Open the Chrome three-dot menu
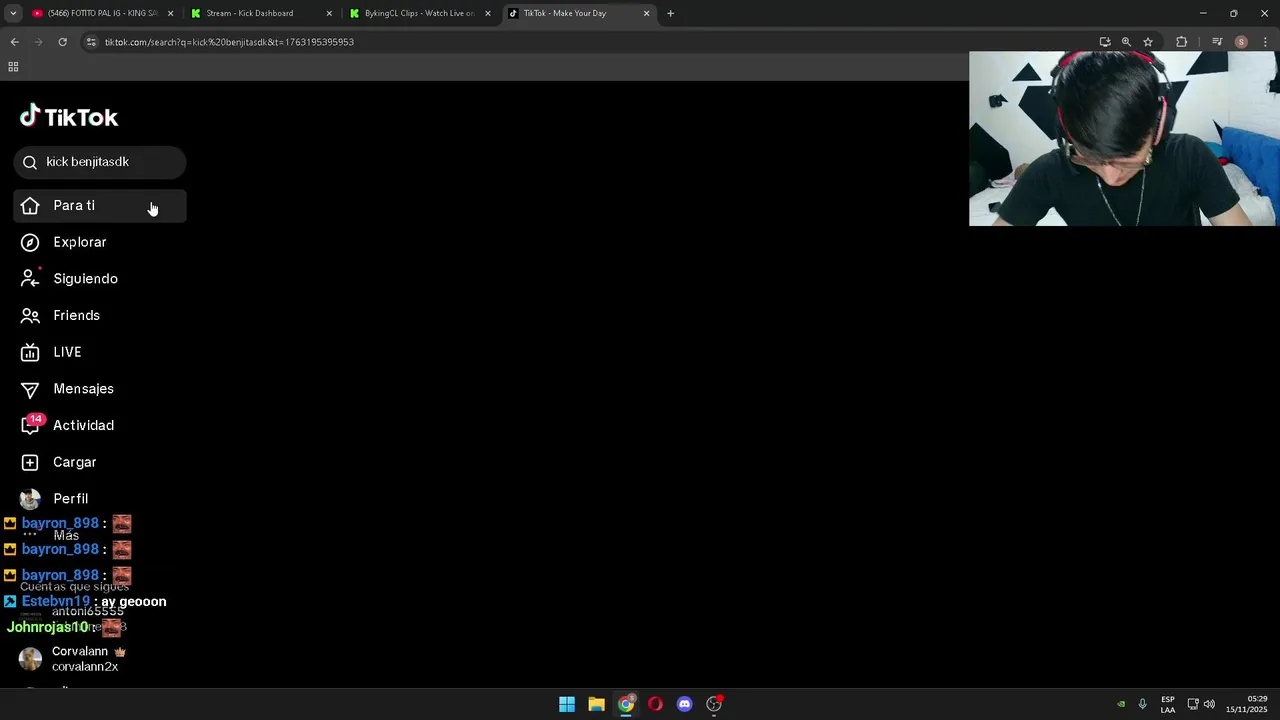The height and width of the screenshot is (720, 1280). click(x=1263, y=42)
